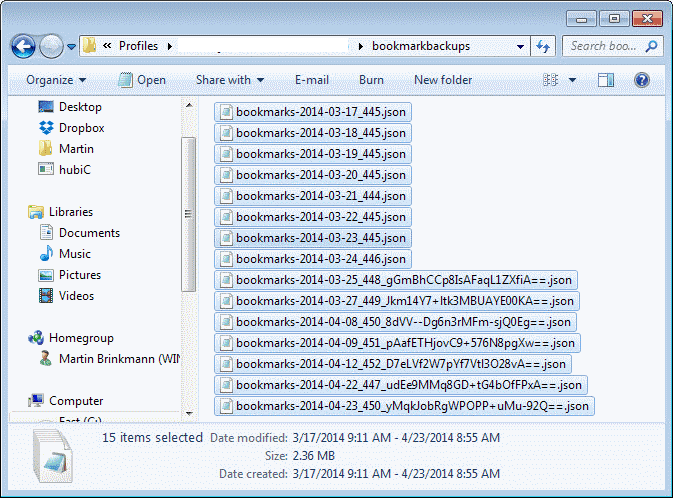This screenshot has width=673, height=498.
Task: Select file bookmarks-2014-03-18_445.json
Action: coord(313,133)
